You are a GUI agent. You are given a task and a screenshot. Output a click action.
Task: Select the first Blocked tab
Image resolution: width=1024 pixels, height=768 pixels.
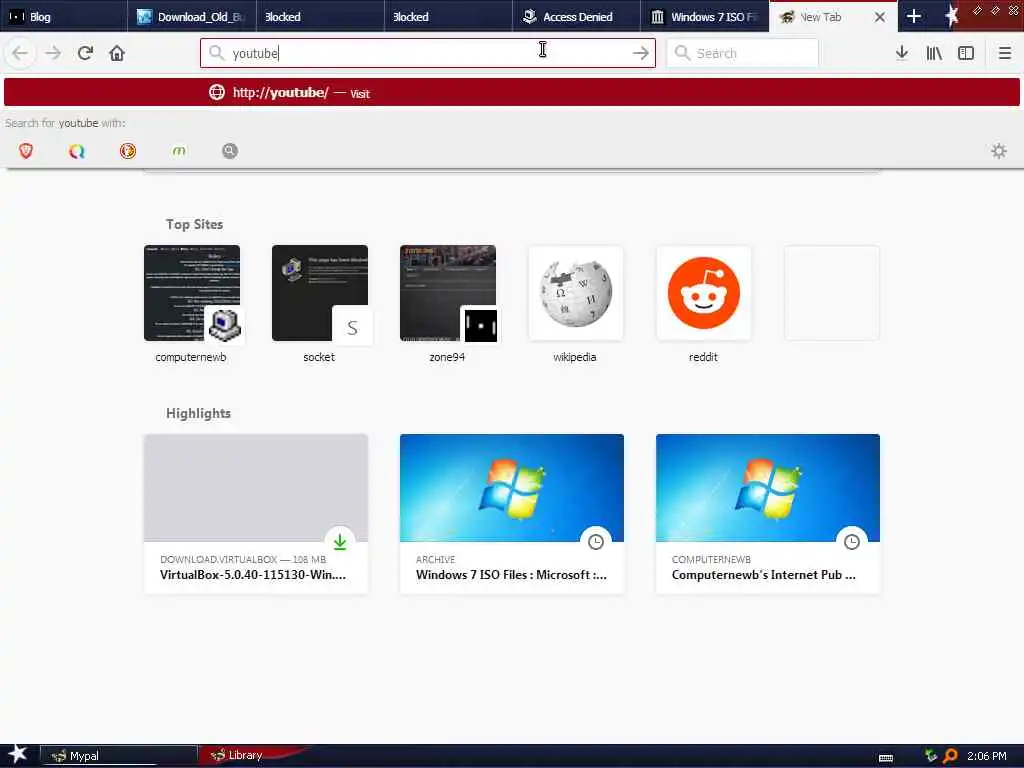point(320,16)
